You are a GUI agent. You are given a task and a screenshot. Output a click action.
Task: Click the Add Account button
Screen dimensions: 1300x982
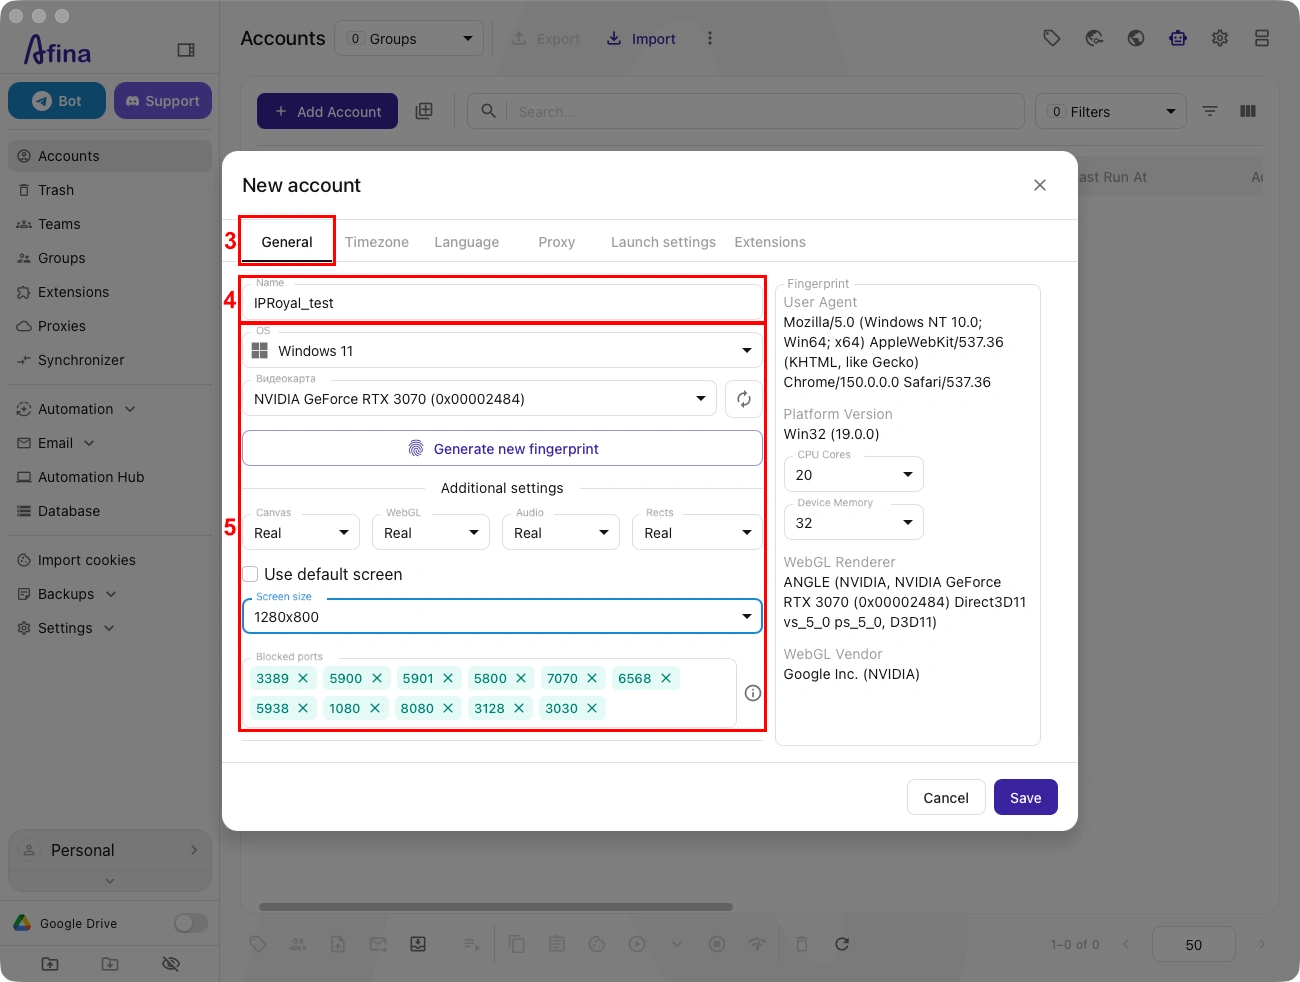point(327,111)
